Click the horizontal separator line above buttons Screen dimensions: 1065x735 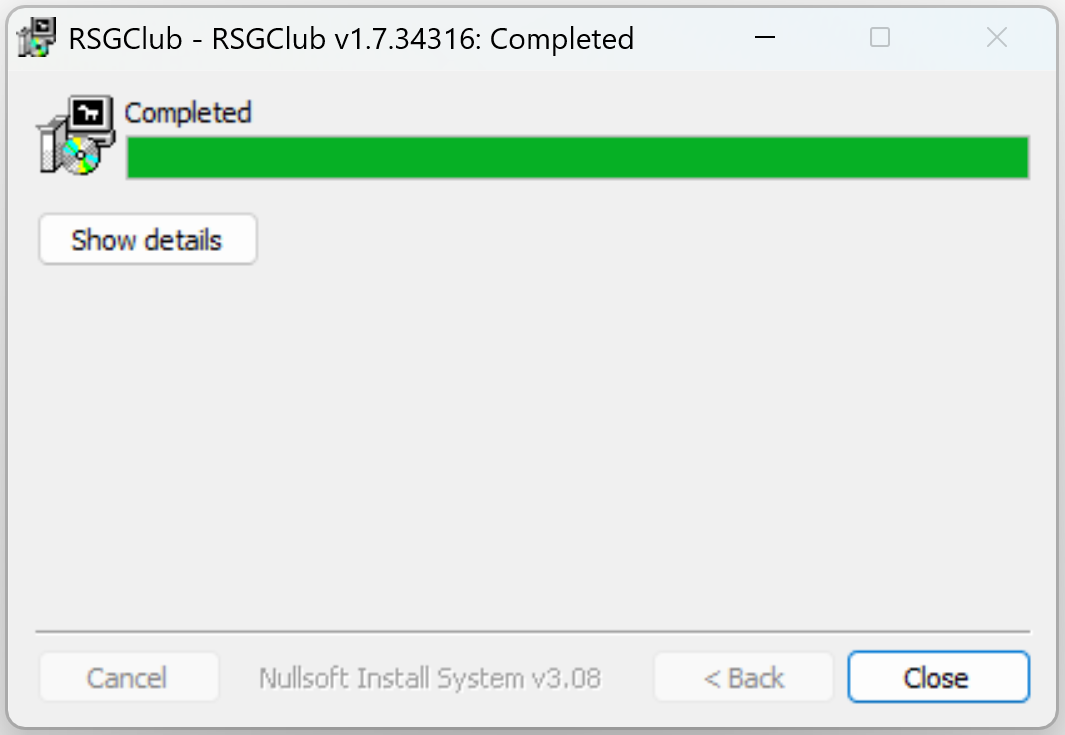[532, 632]
